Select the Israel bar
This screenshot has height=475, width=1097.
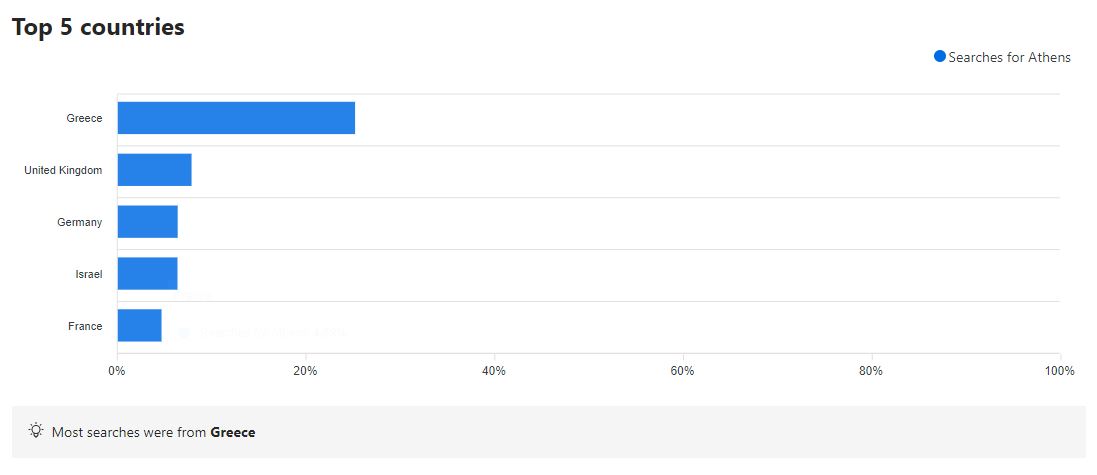pyautogui.click(x=147, y=274)
